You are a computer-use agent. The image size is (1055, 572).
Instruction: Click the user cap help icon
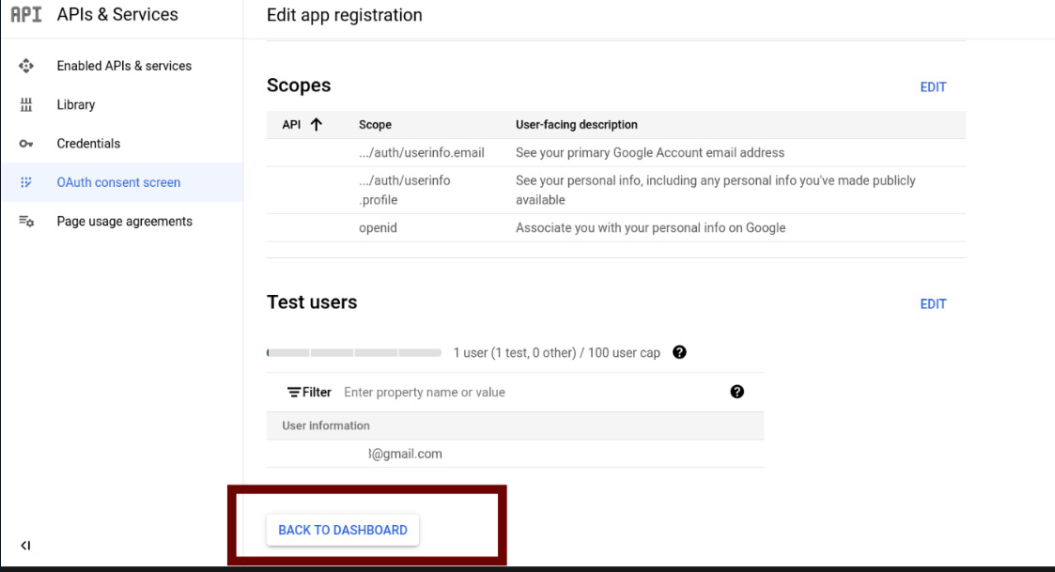click(680, 352)
